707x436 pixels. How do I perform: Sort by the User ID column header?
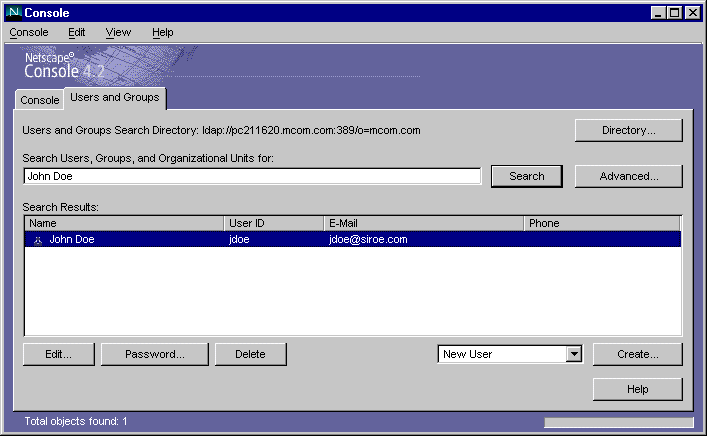click(274, 223)
